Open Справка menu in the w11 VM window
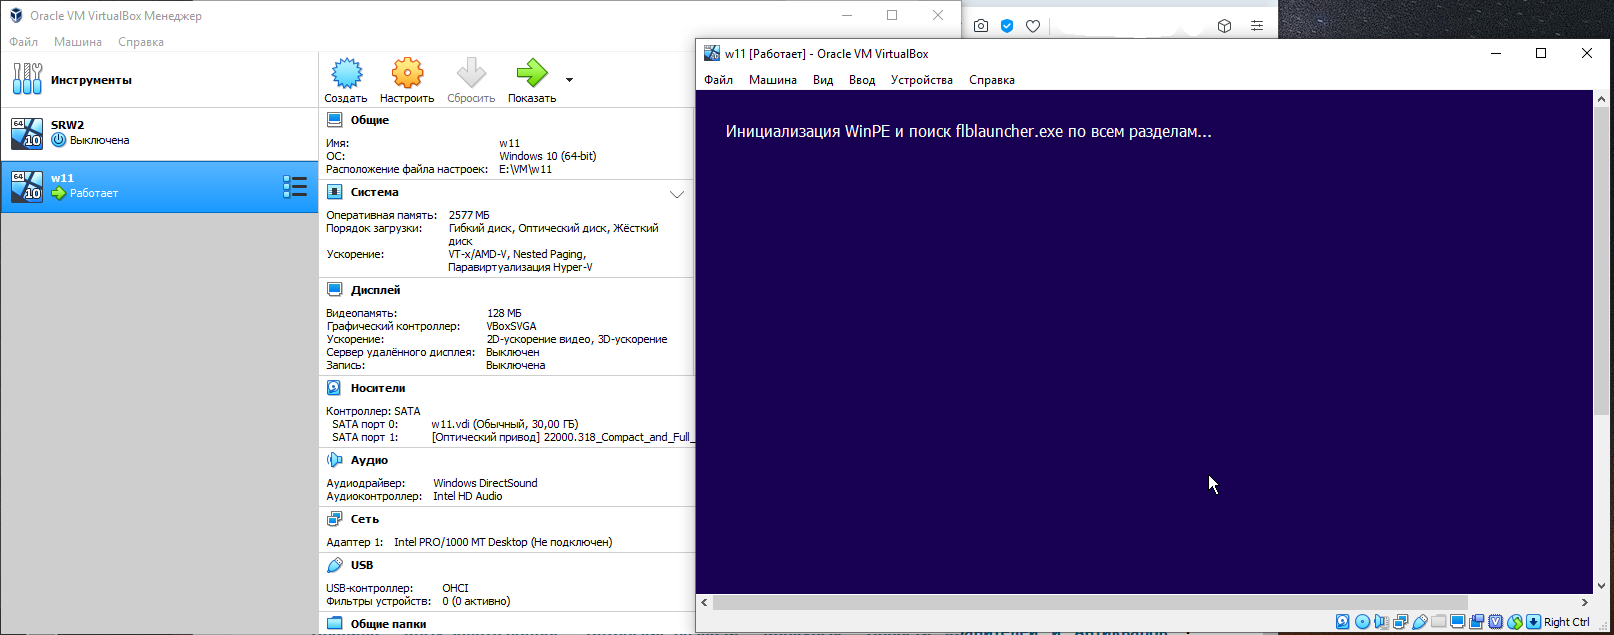The height and width of the screenshot is (635, 1614). (992, 80)
